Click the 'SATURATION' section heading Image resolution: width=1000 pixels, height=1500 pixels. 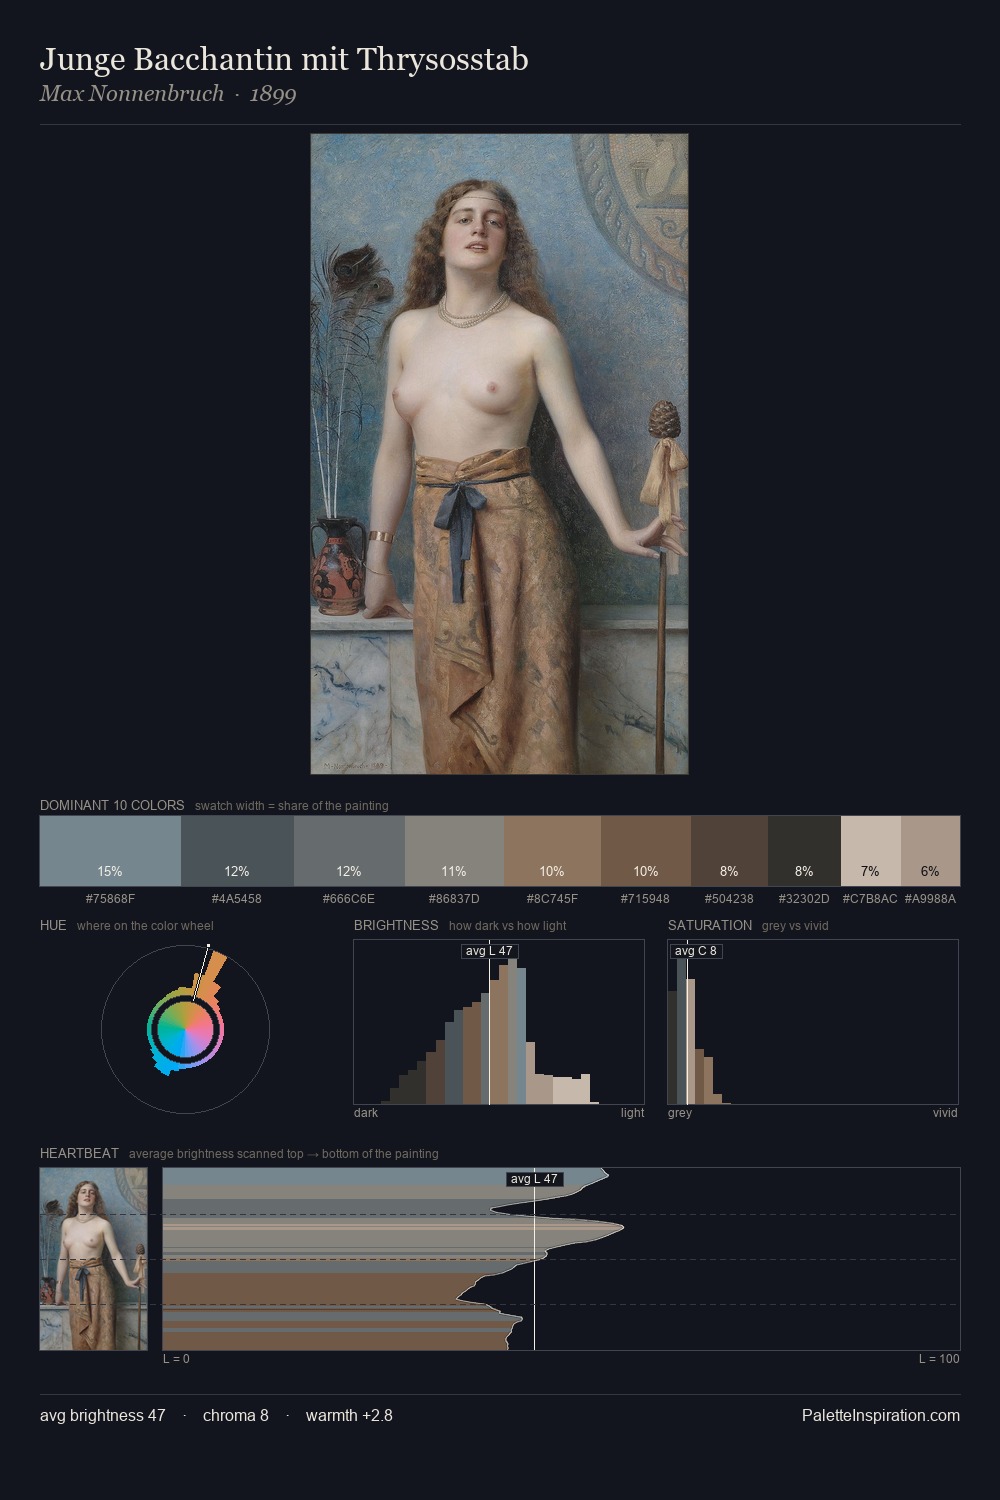[710, 925]
